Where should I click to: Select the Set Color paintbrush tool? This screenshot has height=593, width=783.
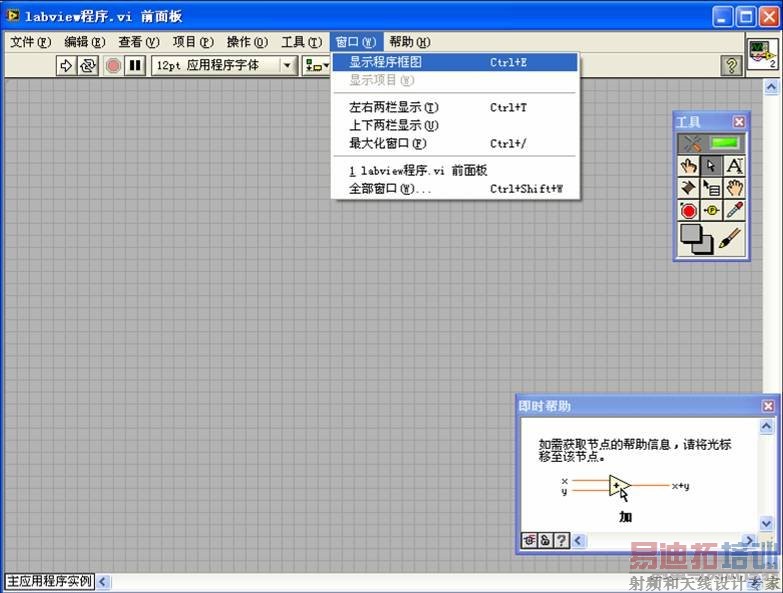730,239
